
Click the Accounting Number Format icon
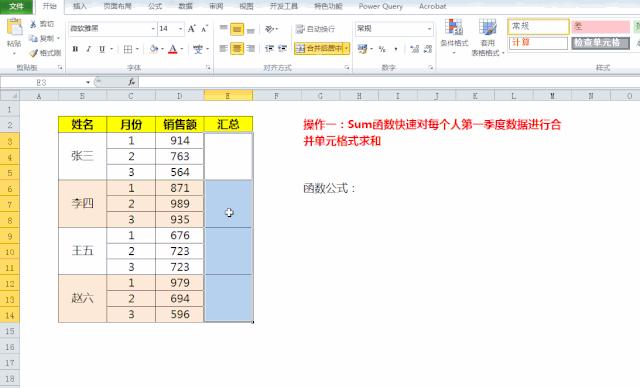click(x=362, y=49)
